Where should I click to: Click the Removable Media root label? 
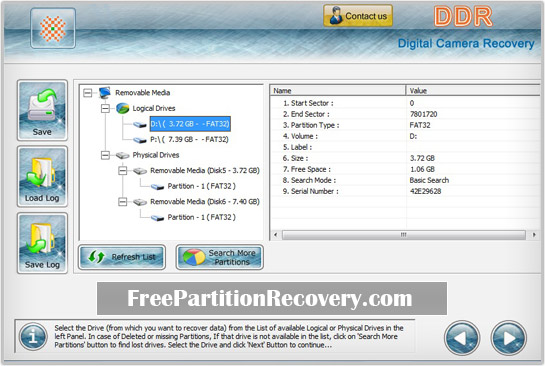(x=143, y=93)
